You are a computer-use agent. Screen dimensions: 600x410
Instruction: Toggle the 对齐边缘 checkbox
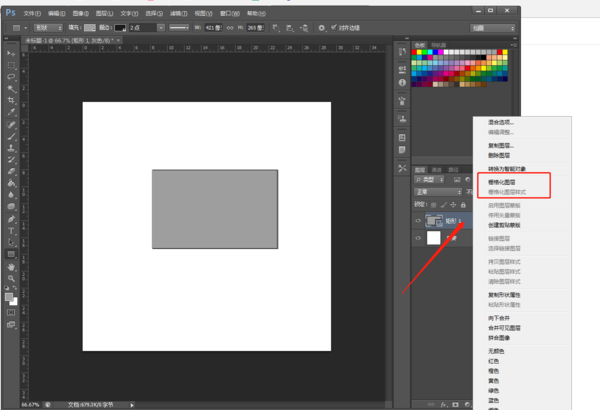333,27
